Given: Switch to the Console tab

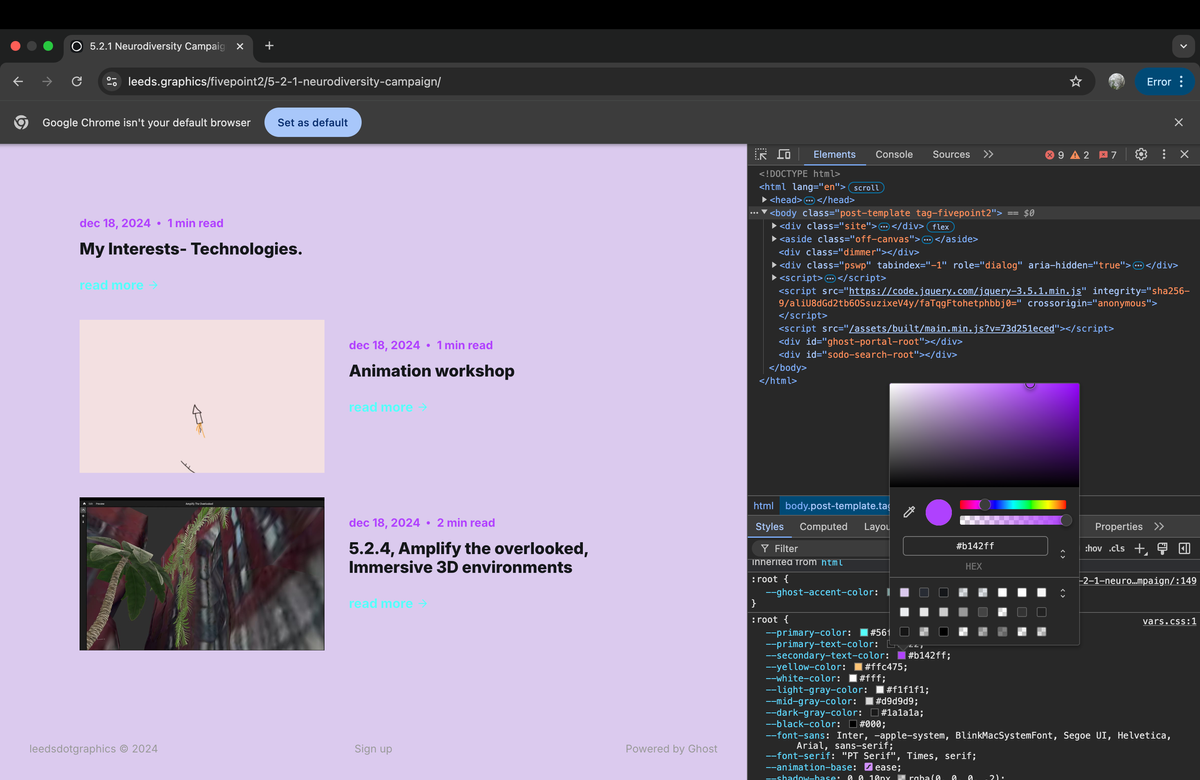Looking at the screenshot, I should 893,154.
